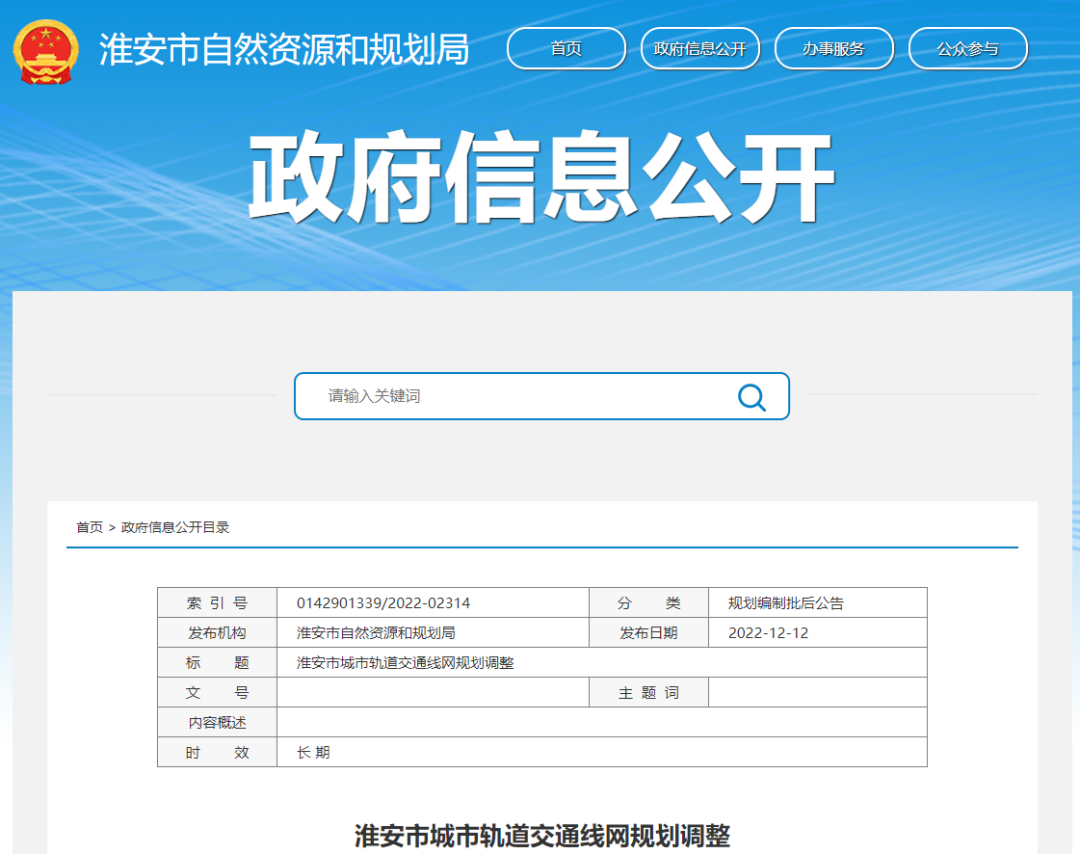The image size is (1080, 854).
Task: Click the 发布机构 label cell
Action: (x=217, y=632)
